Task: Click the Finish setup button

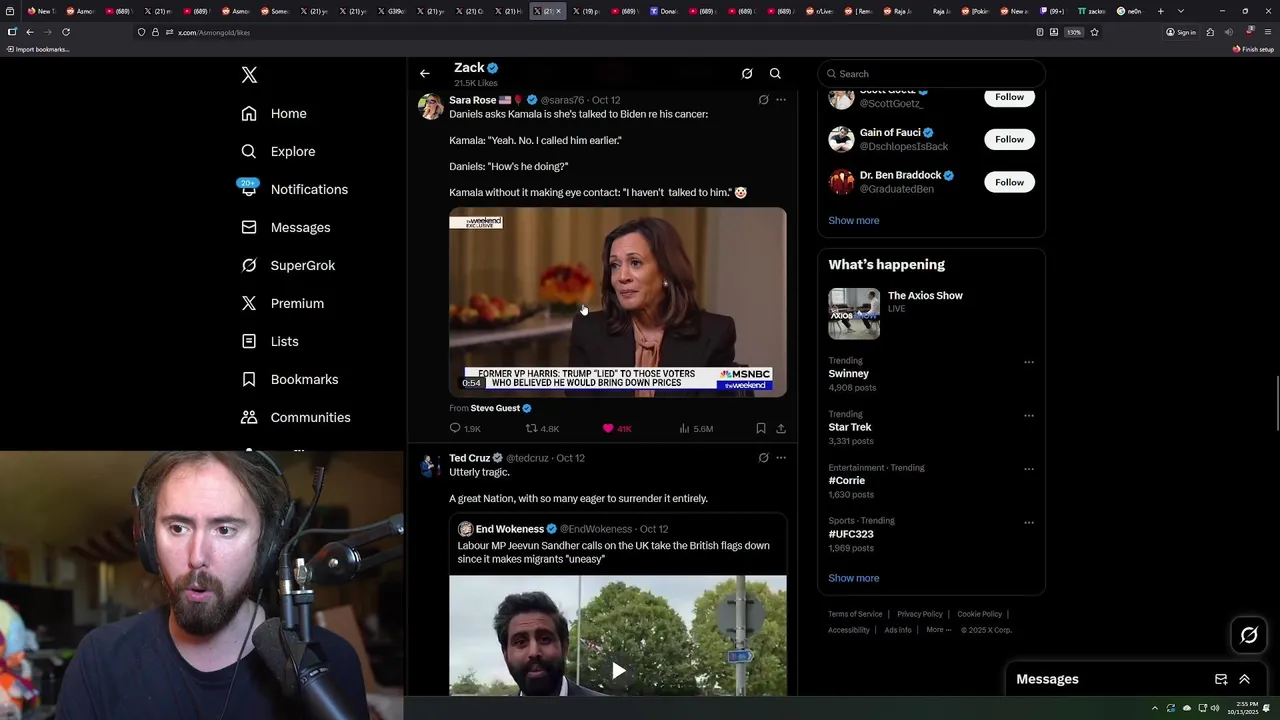Action: coord(1253,49)
